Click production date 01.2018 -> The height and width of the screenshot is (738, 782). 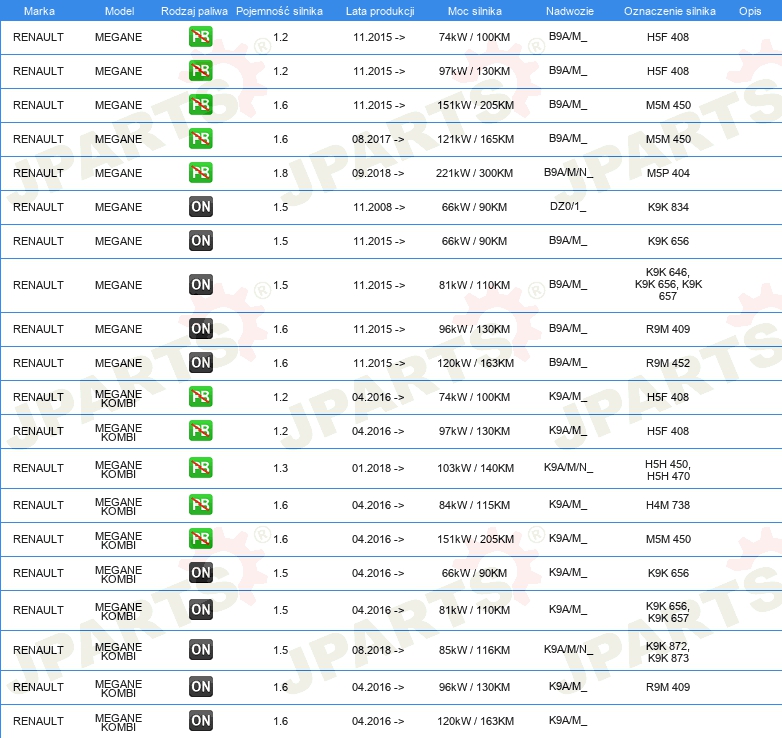[378, 468]
